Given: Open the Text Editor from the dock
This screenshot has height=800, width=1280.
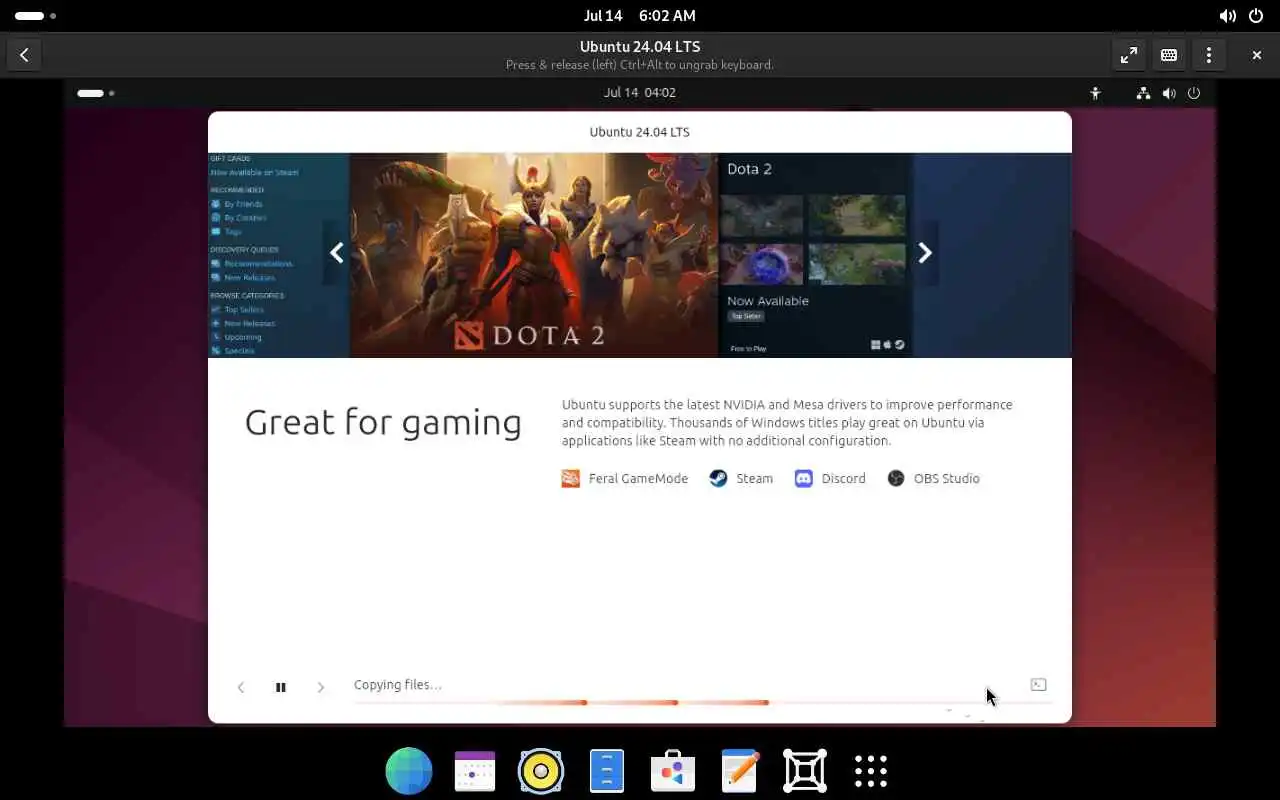Looking at the screenshot, I should coord(739,771).
